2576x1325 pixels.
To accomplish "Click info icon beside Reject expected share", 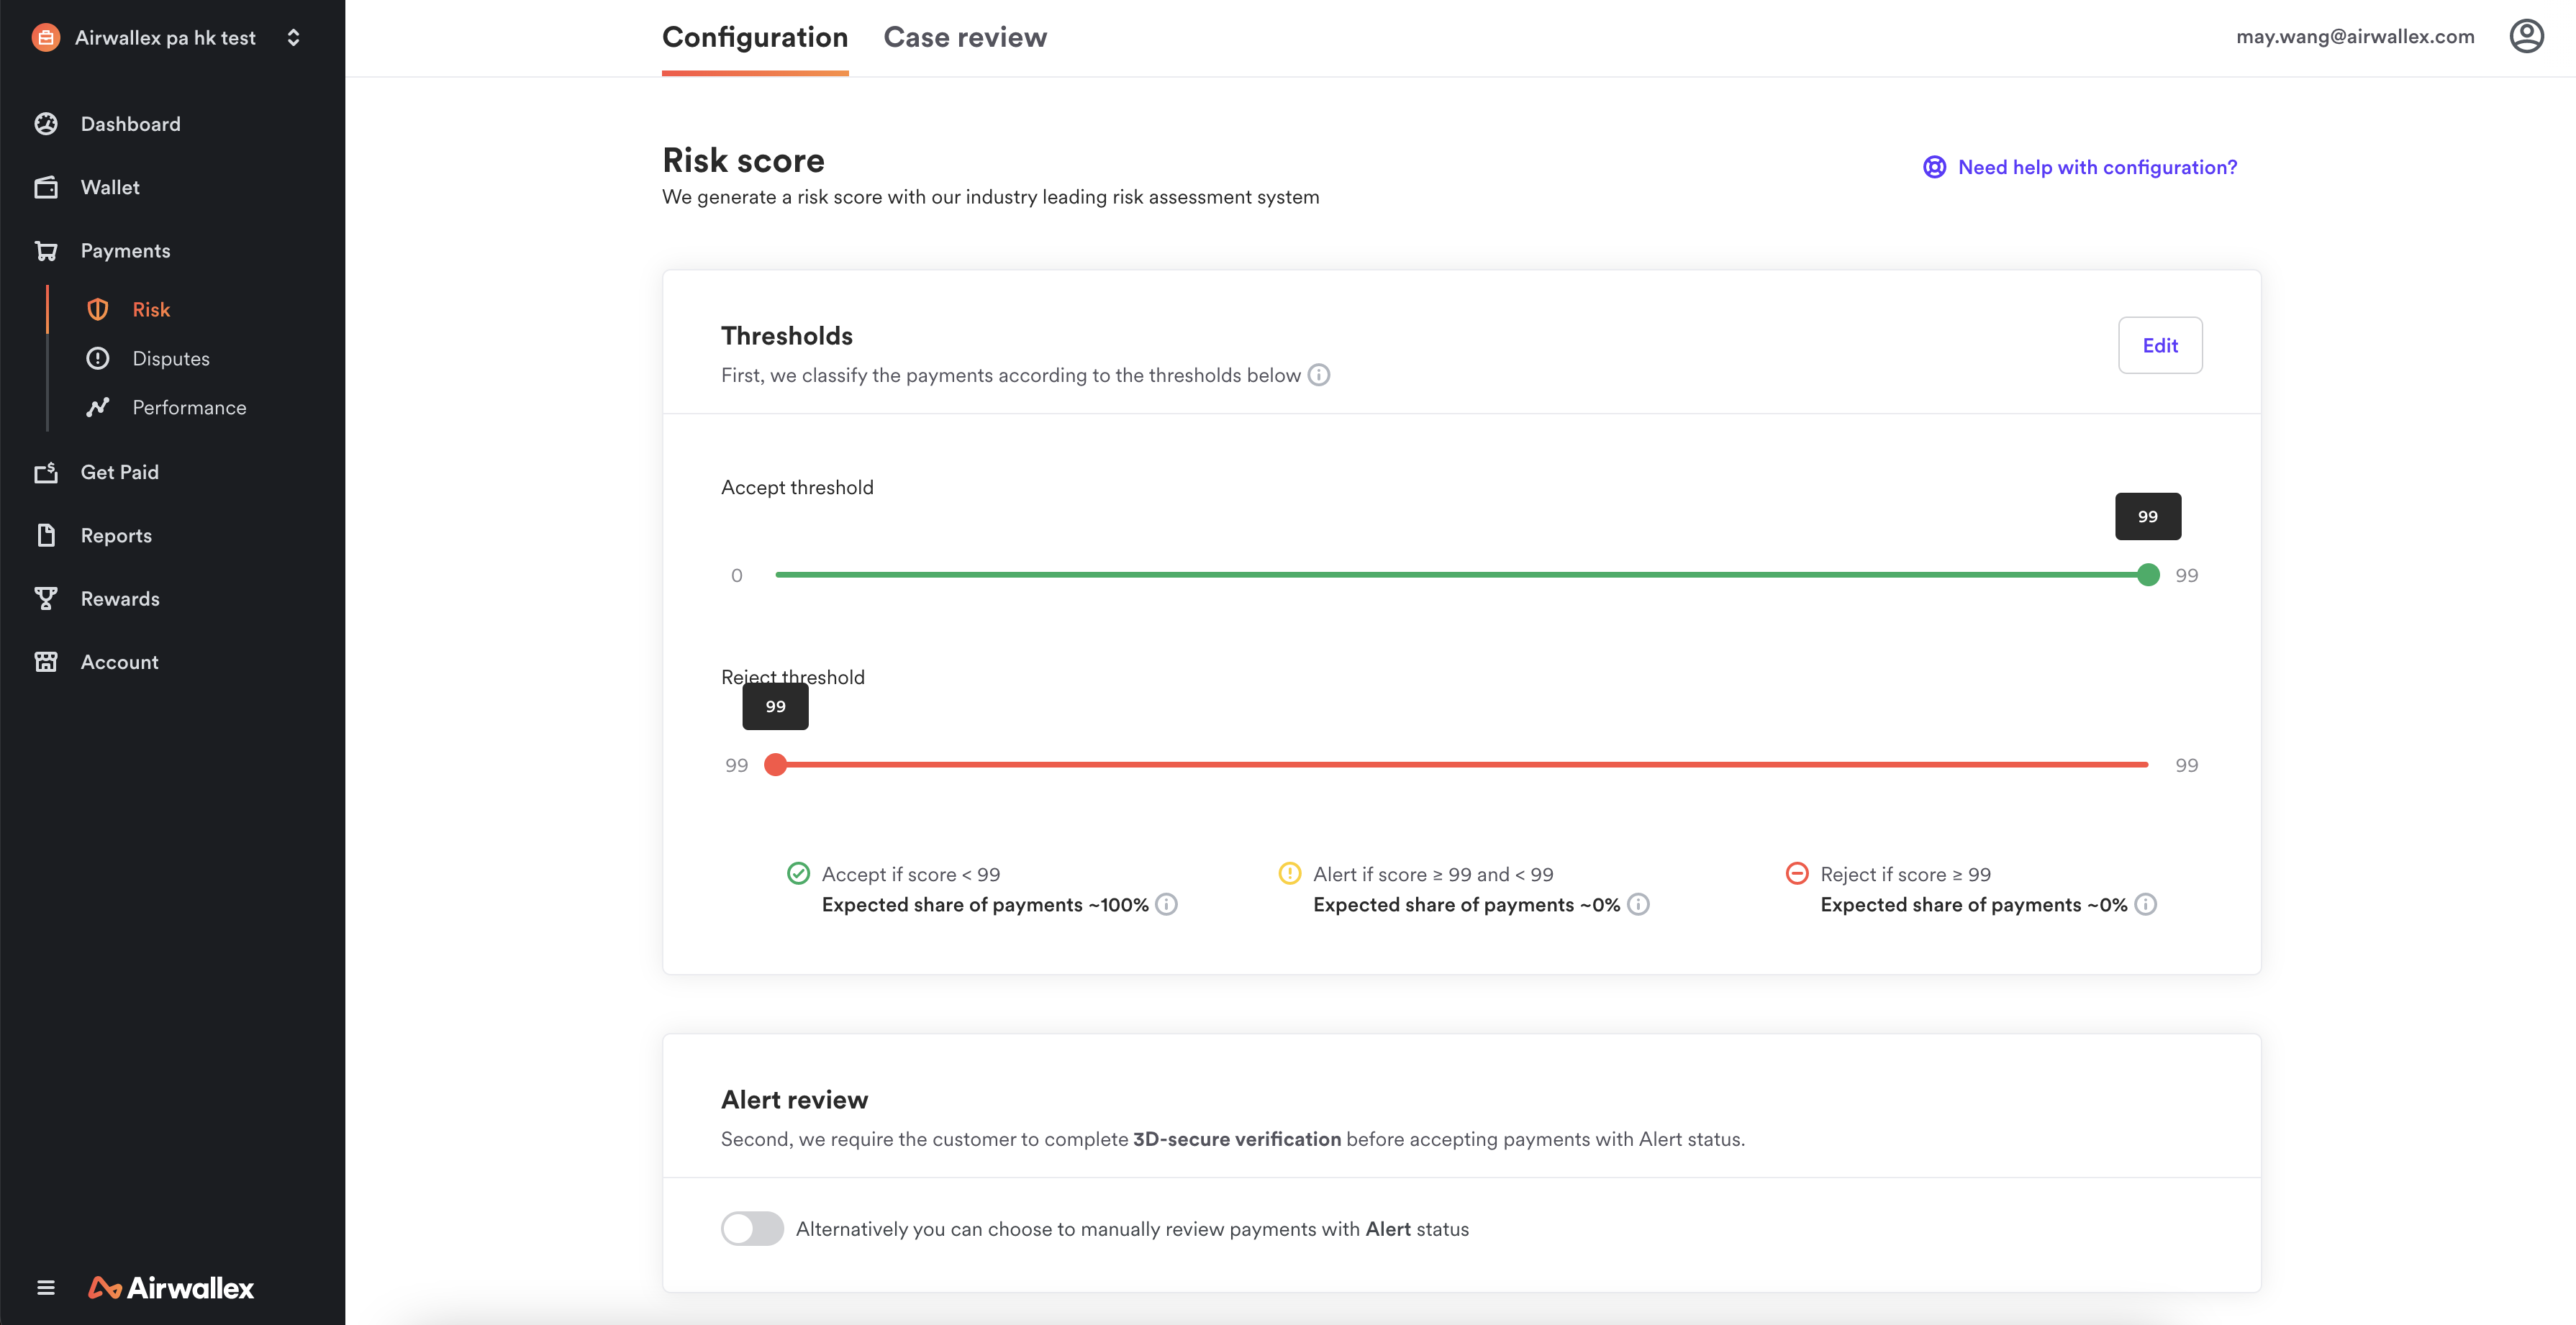I will (x=2145, y=904).
